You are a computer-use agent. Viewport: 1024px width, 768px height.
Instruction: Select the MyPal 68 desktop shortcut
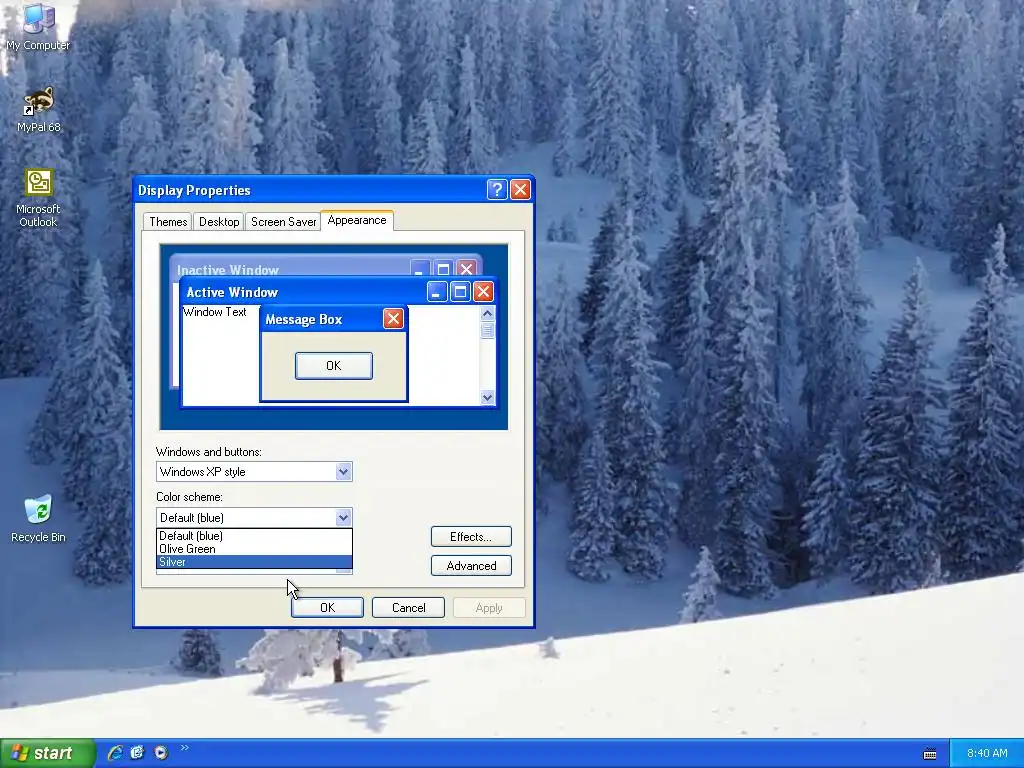pos(38,109)
